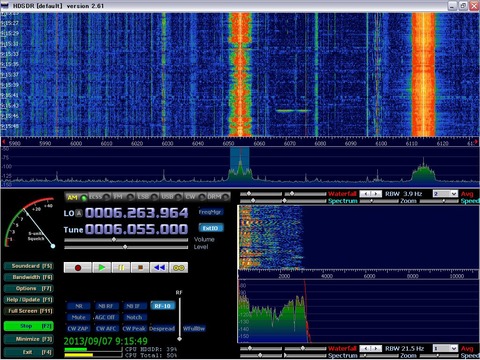Click lower RBW right arrow stepper
This screenshot has height=360, width=480.
376,348
